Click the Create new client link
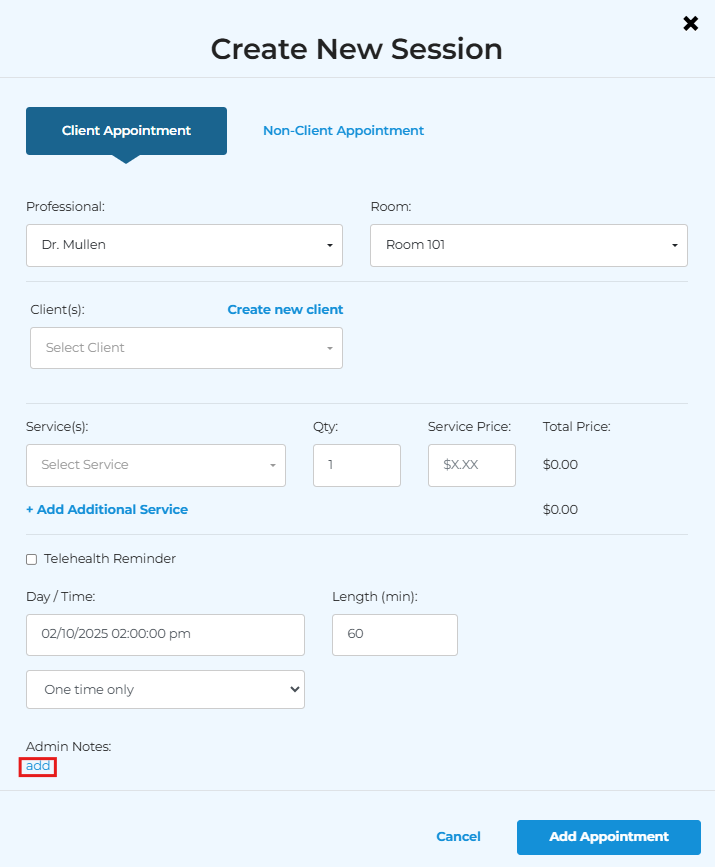Image resolution: width=715 pixels, height=867 pixels. [x=285, y=310]
